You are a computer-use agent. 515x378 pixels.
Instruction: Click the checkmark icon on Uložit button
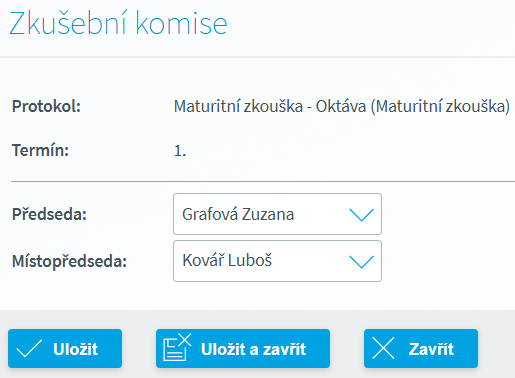29,349
